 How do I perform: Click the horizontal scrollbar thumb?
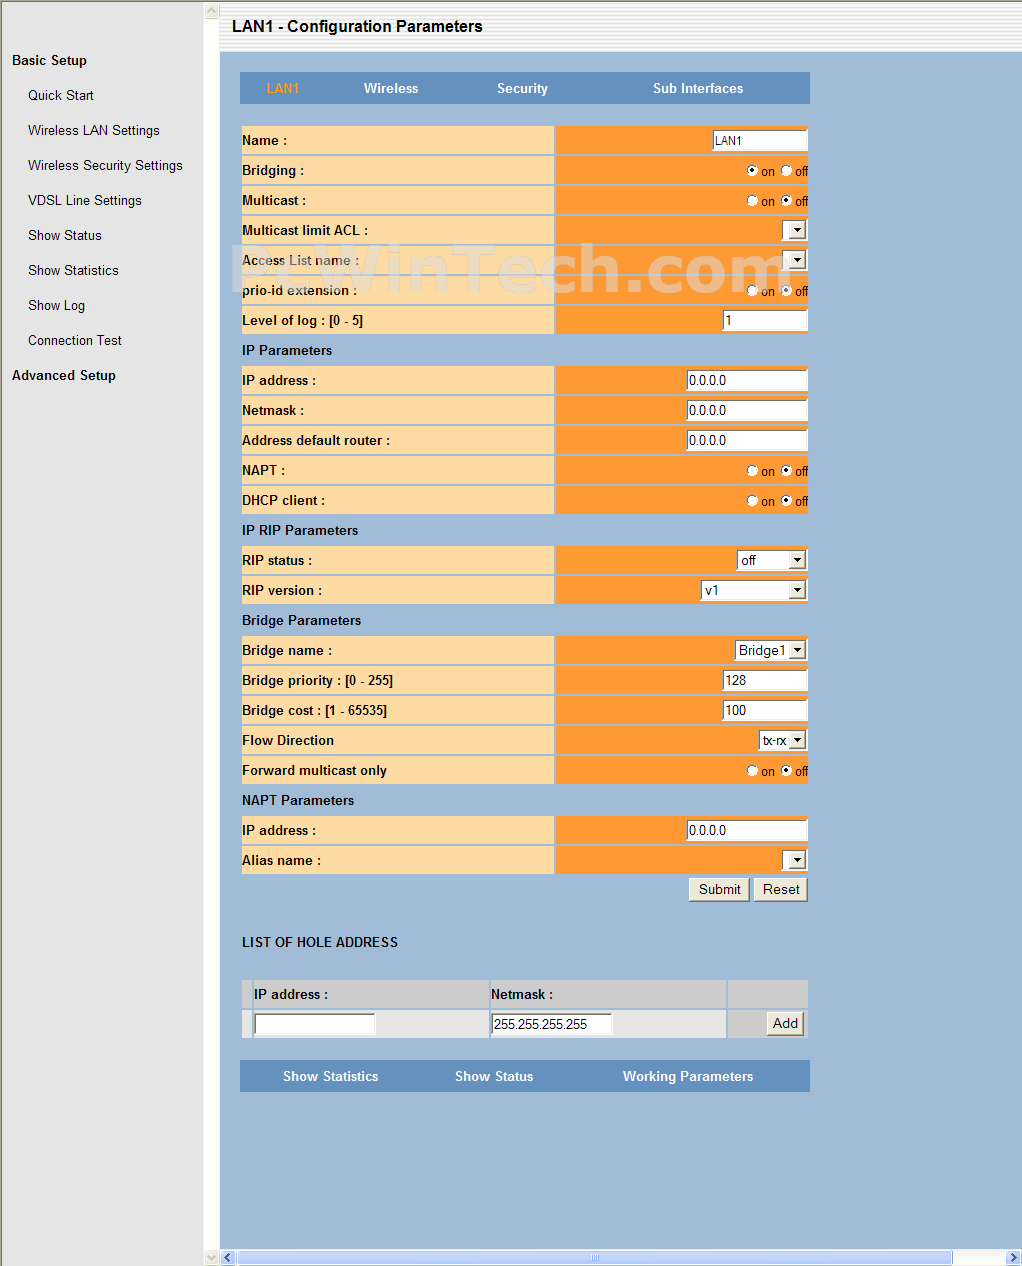(x=595, y=1258)
